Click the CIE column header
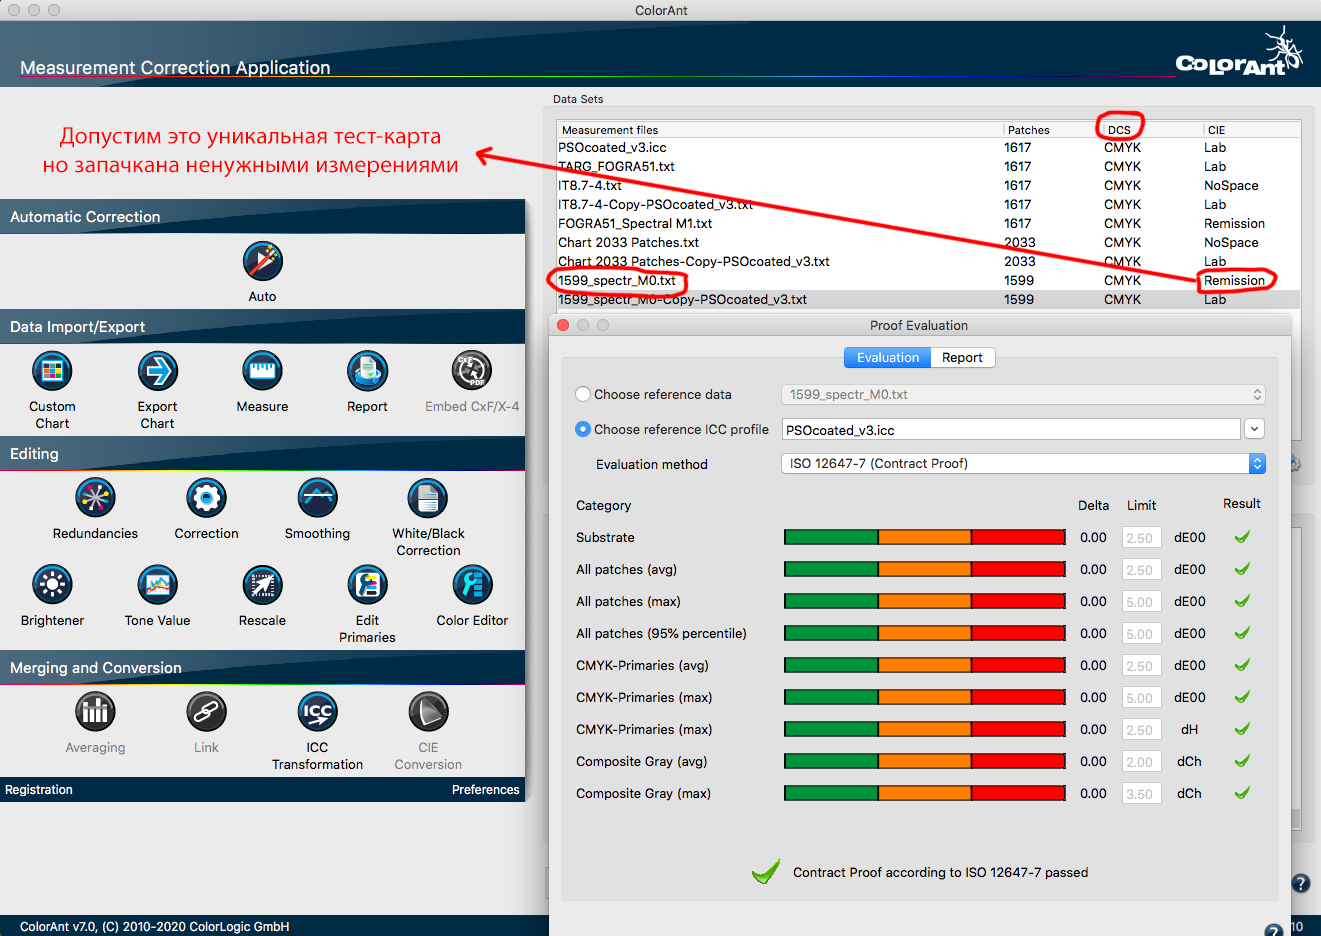This screenshot has height=936, width=1321. pos(1251,130)
